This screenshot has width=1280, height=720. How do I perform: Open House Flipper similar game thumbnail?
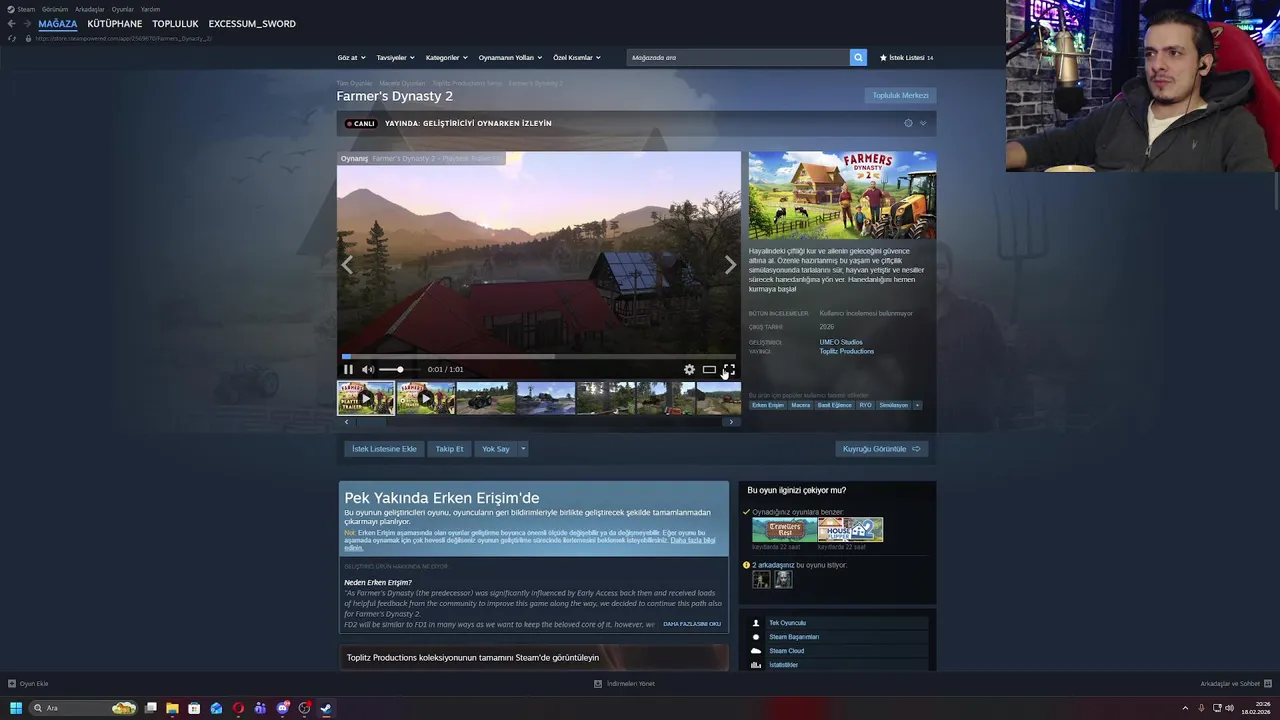850,529
